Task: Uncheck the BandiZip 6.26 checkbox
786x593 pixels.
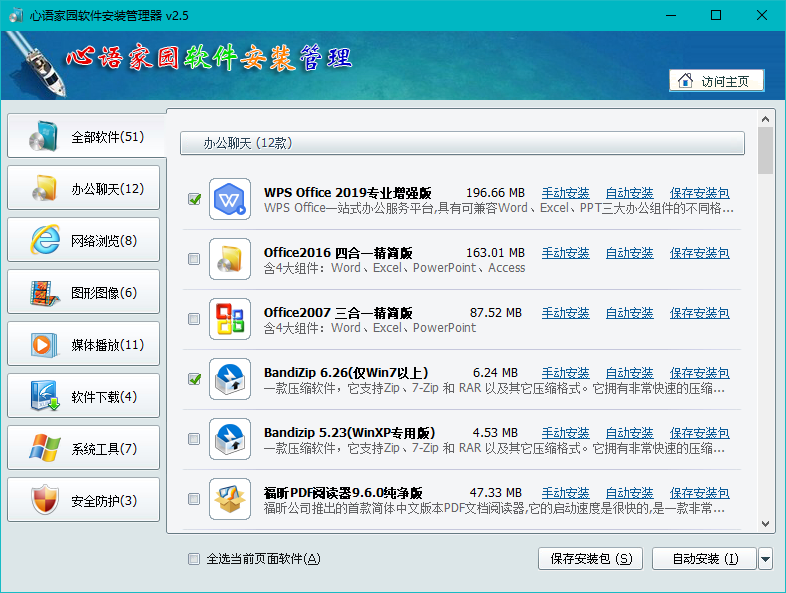Action: pyautogui.click(x=194, y=379)
